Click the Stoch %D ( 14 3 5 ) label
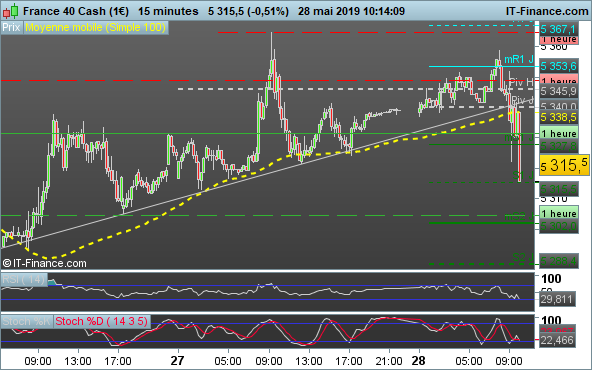The image size is (592, 370). (x=102, y=321)
